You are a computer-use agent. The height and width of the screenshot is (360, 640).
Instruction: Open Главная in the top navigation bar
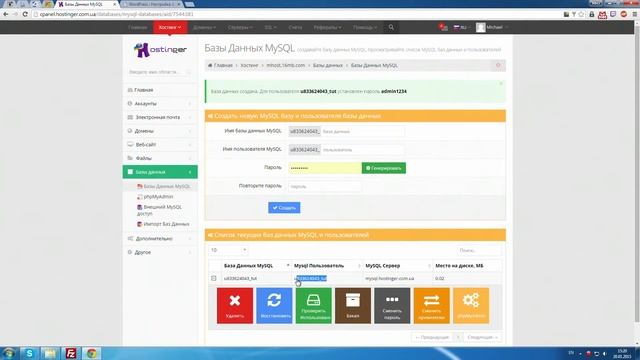point(138,27)
